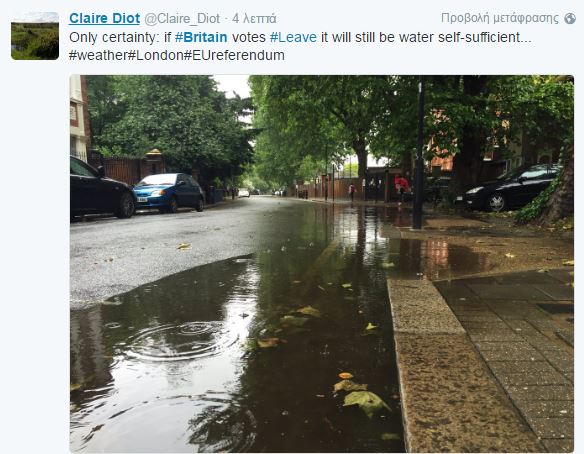Open the Claire Diot name link
The image size is (584, 454).
105,18
